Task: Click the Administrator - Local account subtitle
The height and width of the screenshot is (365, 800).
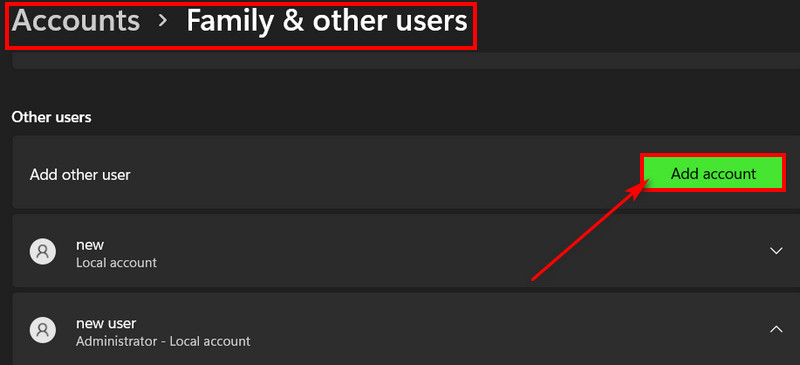Action: coord(163,341)
